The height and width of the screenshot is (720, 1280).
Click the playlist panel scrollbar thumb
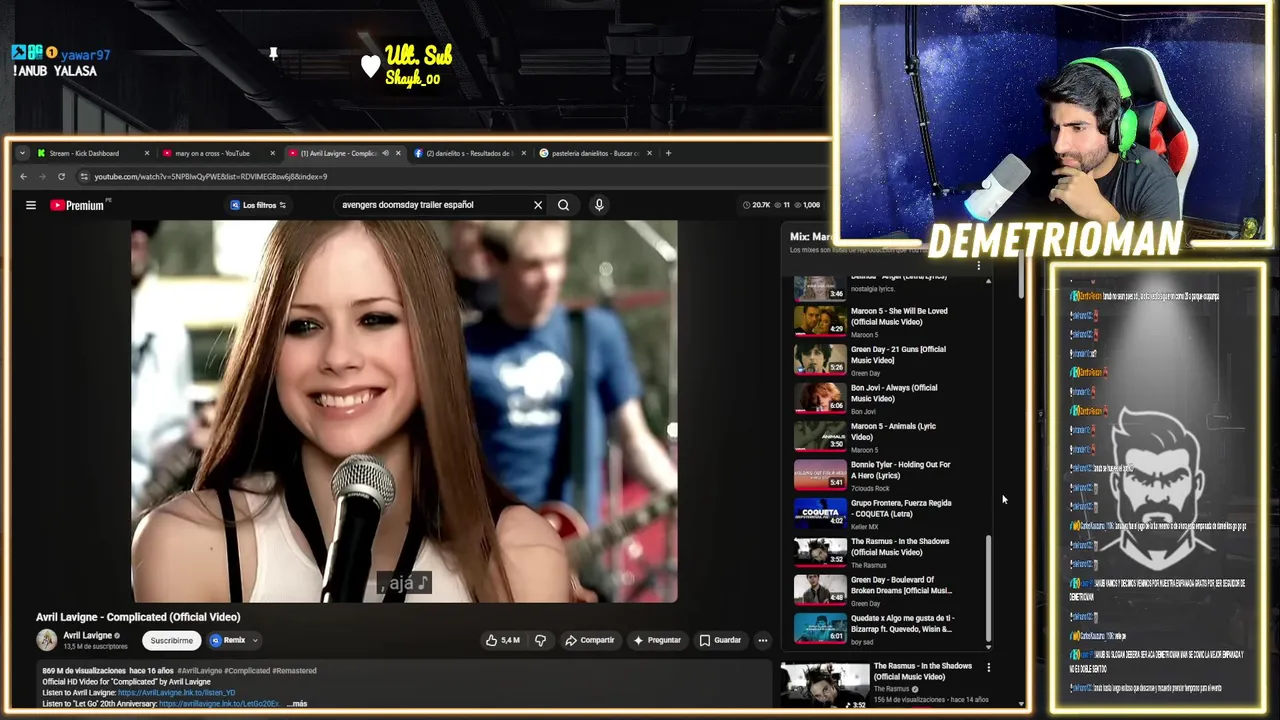click(x=988, y=587)
